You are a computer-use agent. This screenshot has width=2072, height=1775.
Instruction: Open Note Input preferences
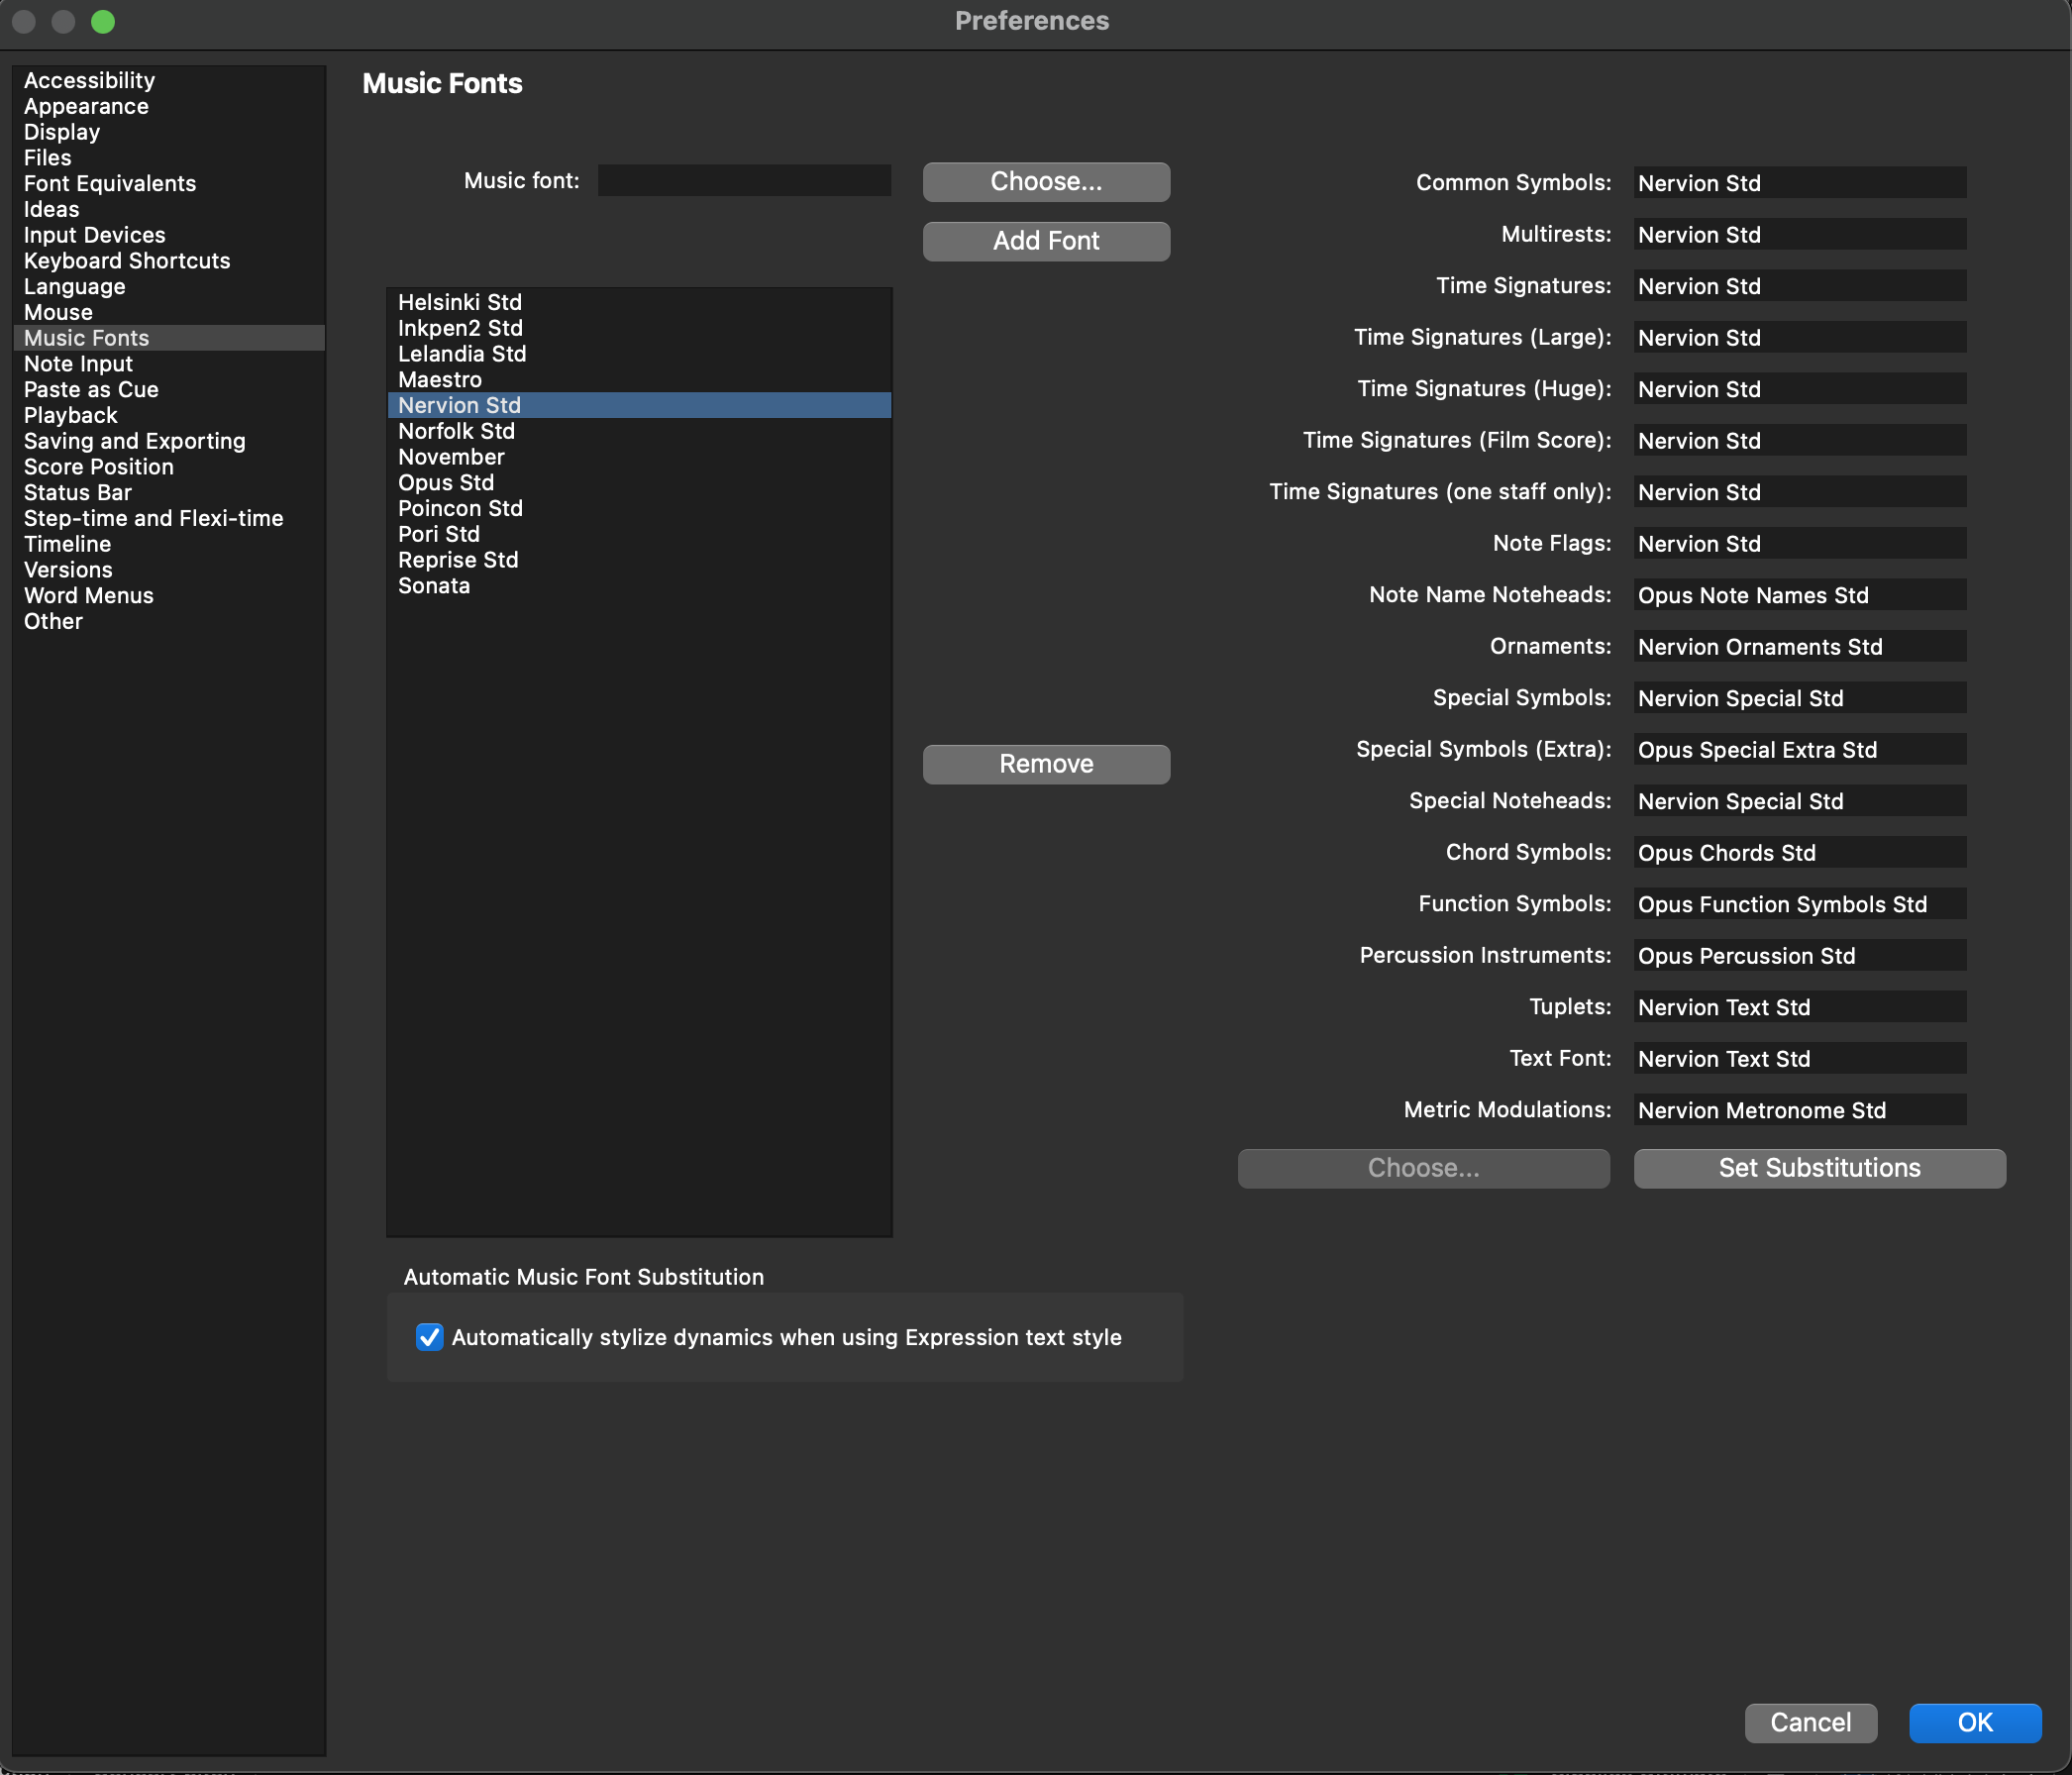click(168, 364)
